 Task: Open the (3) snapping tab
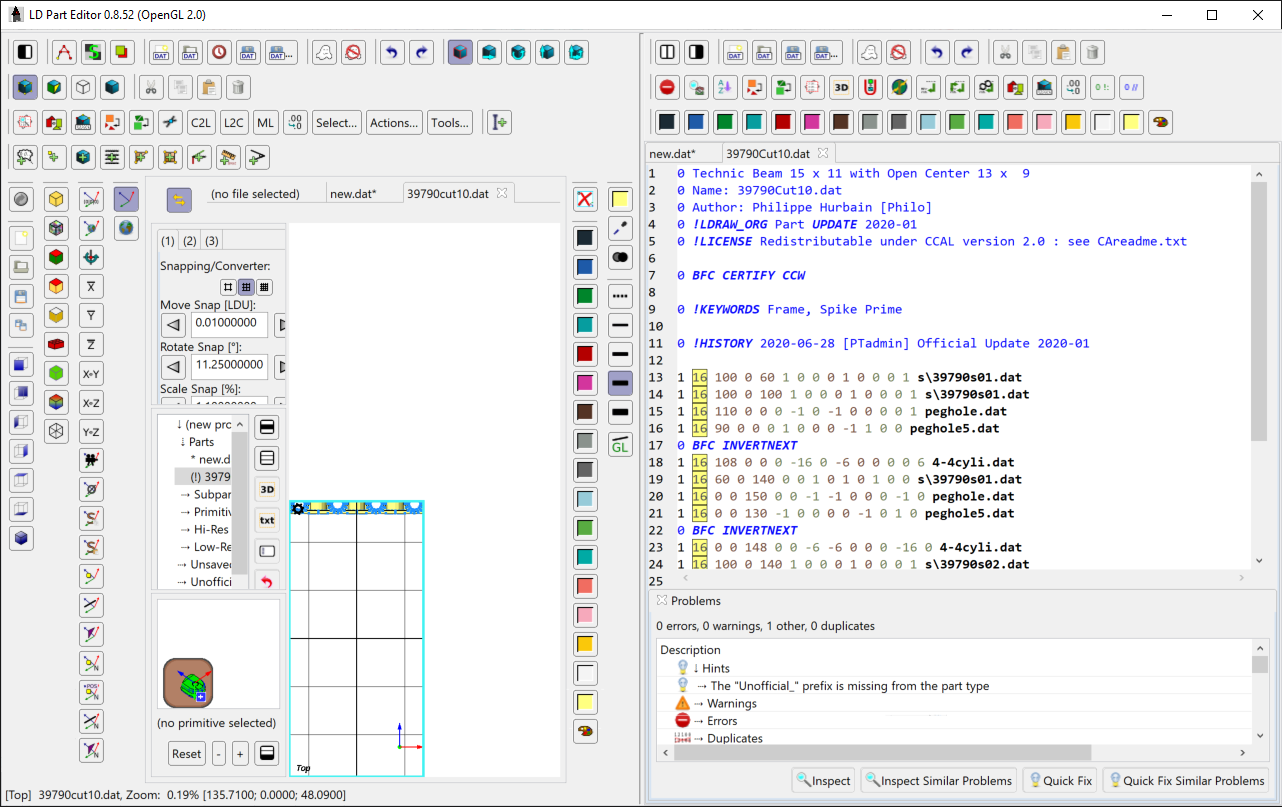[212, 241]
